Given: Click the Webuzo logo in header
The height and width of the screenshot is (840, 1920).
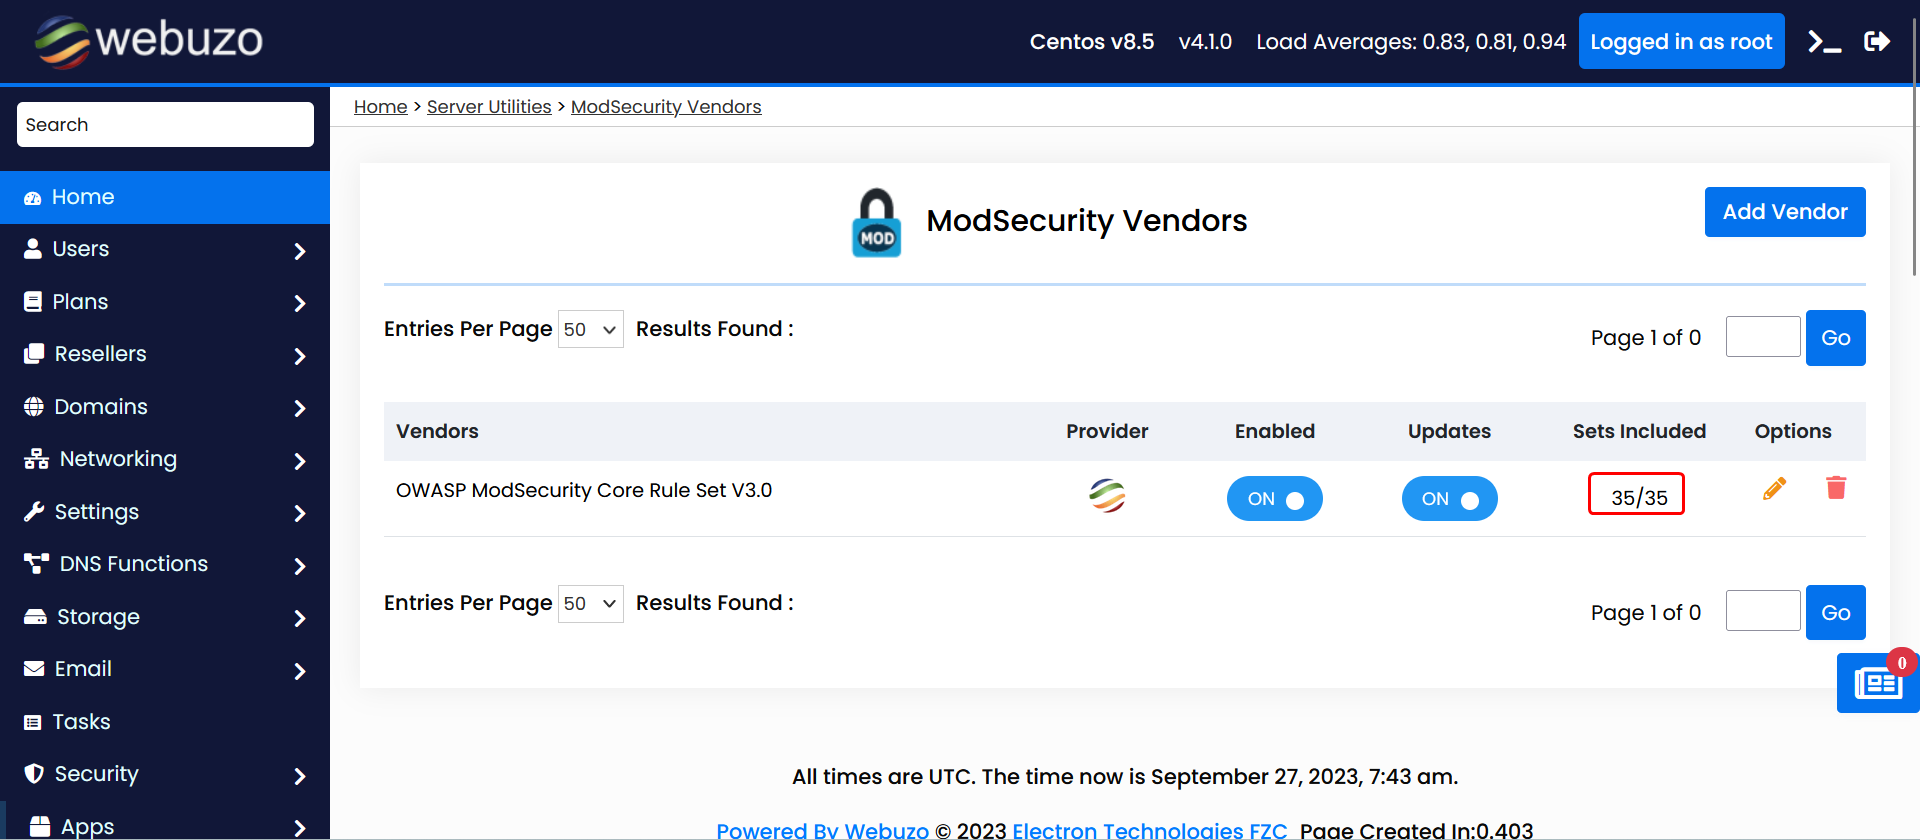Looking at the screenshot, I should (149, 41).
